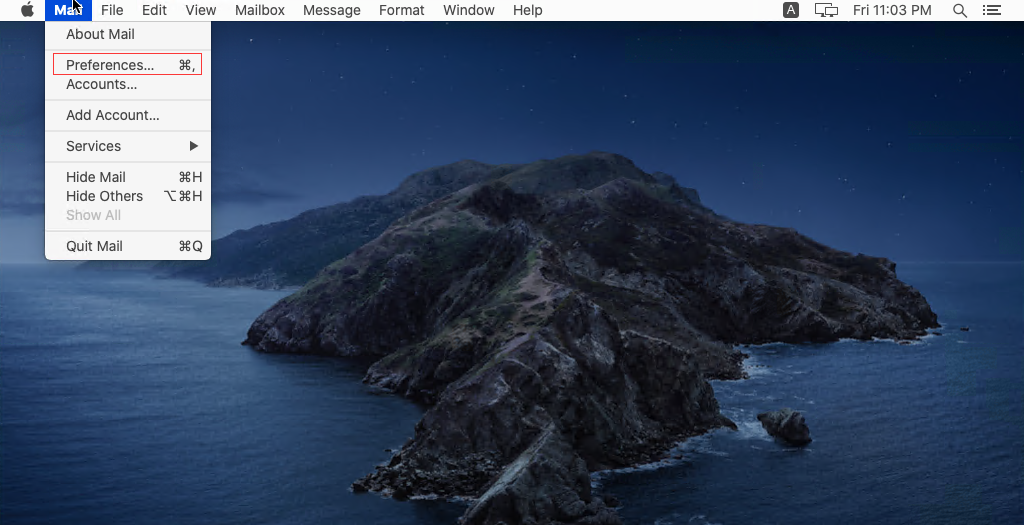The height and width of the screenshot is (525, 1024).
Task: Open the File menu
Action: [x=112, y=10]
